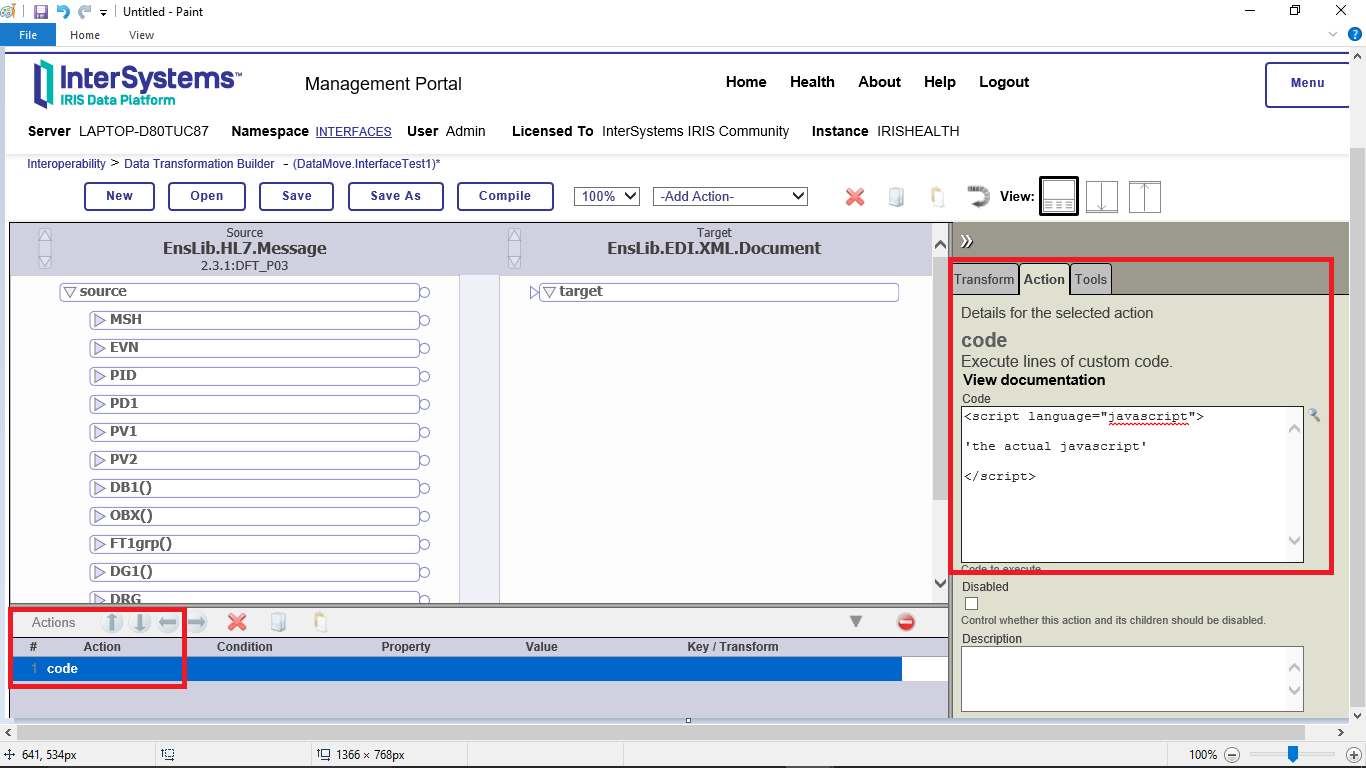Click View documentation link
This screenshot has height=768, width=1366.
(x=1034, y=380)
